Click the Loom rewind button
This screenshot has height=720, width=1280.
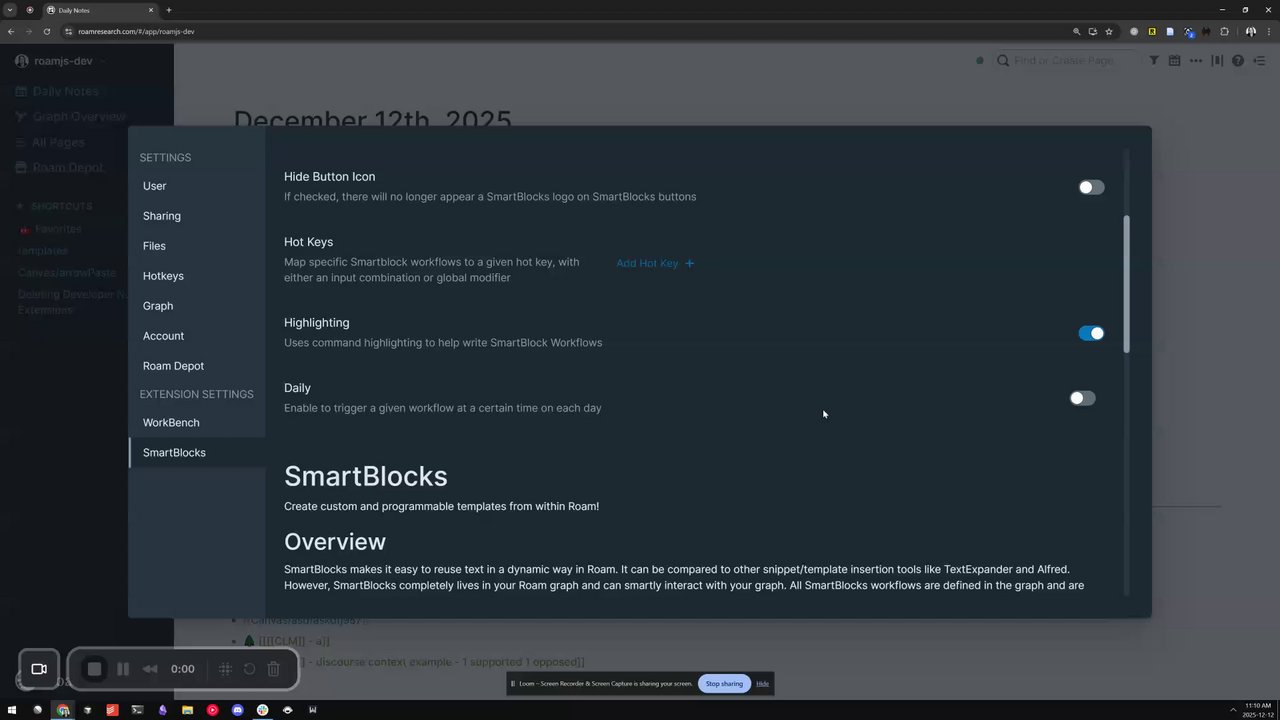click(150, 669)
